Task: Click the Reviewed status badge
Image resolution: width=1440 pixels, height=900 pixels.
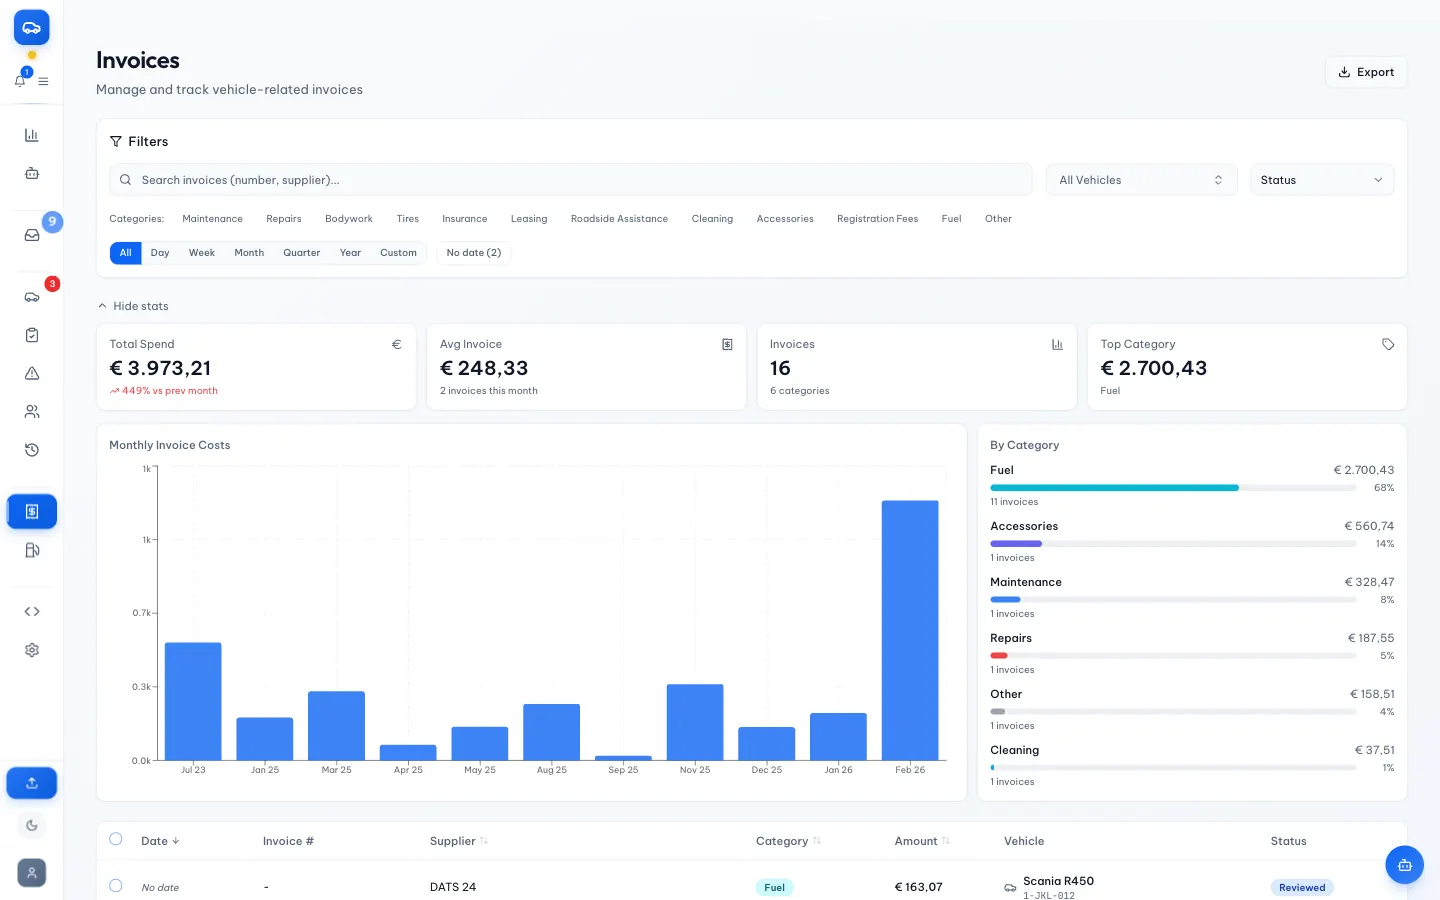Action: tap(1302, 887)
